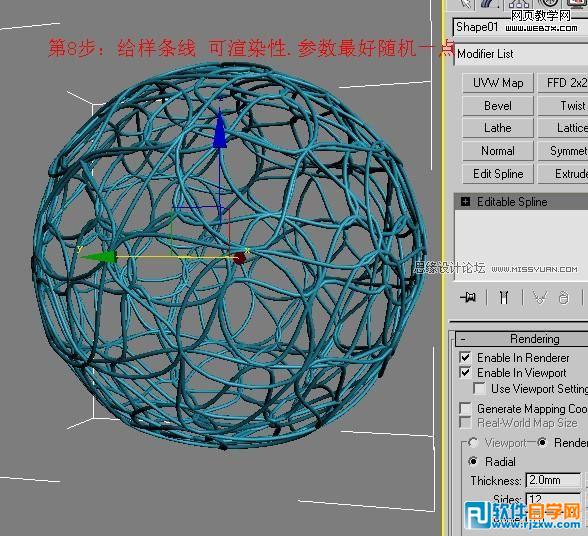Click the Bevel modifier button

498,106
